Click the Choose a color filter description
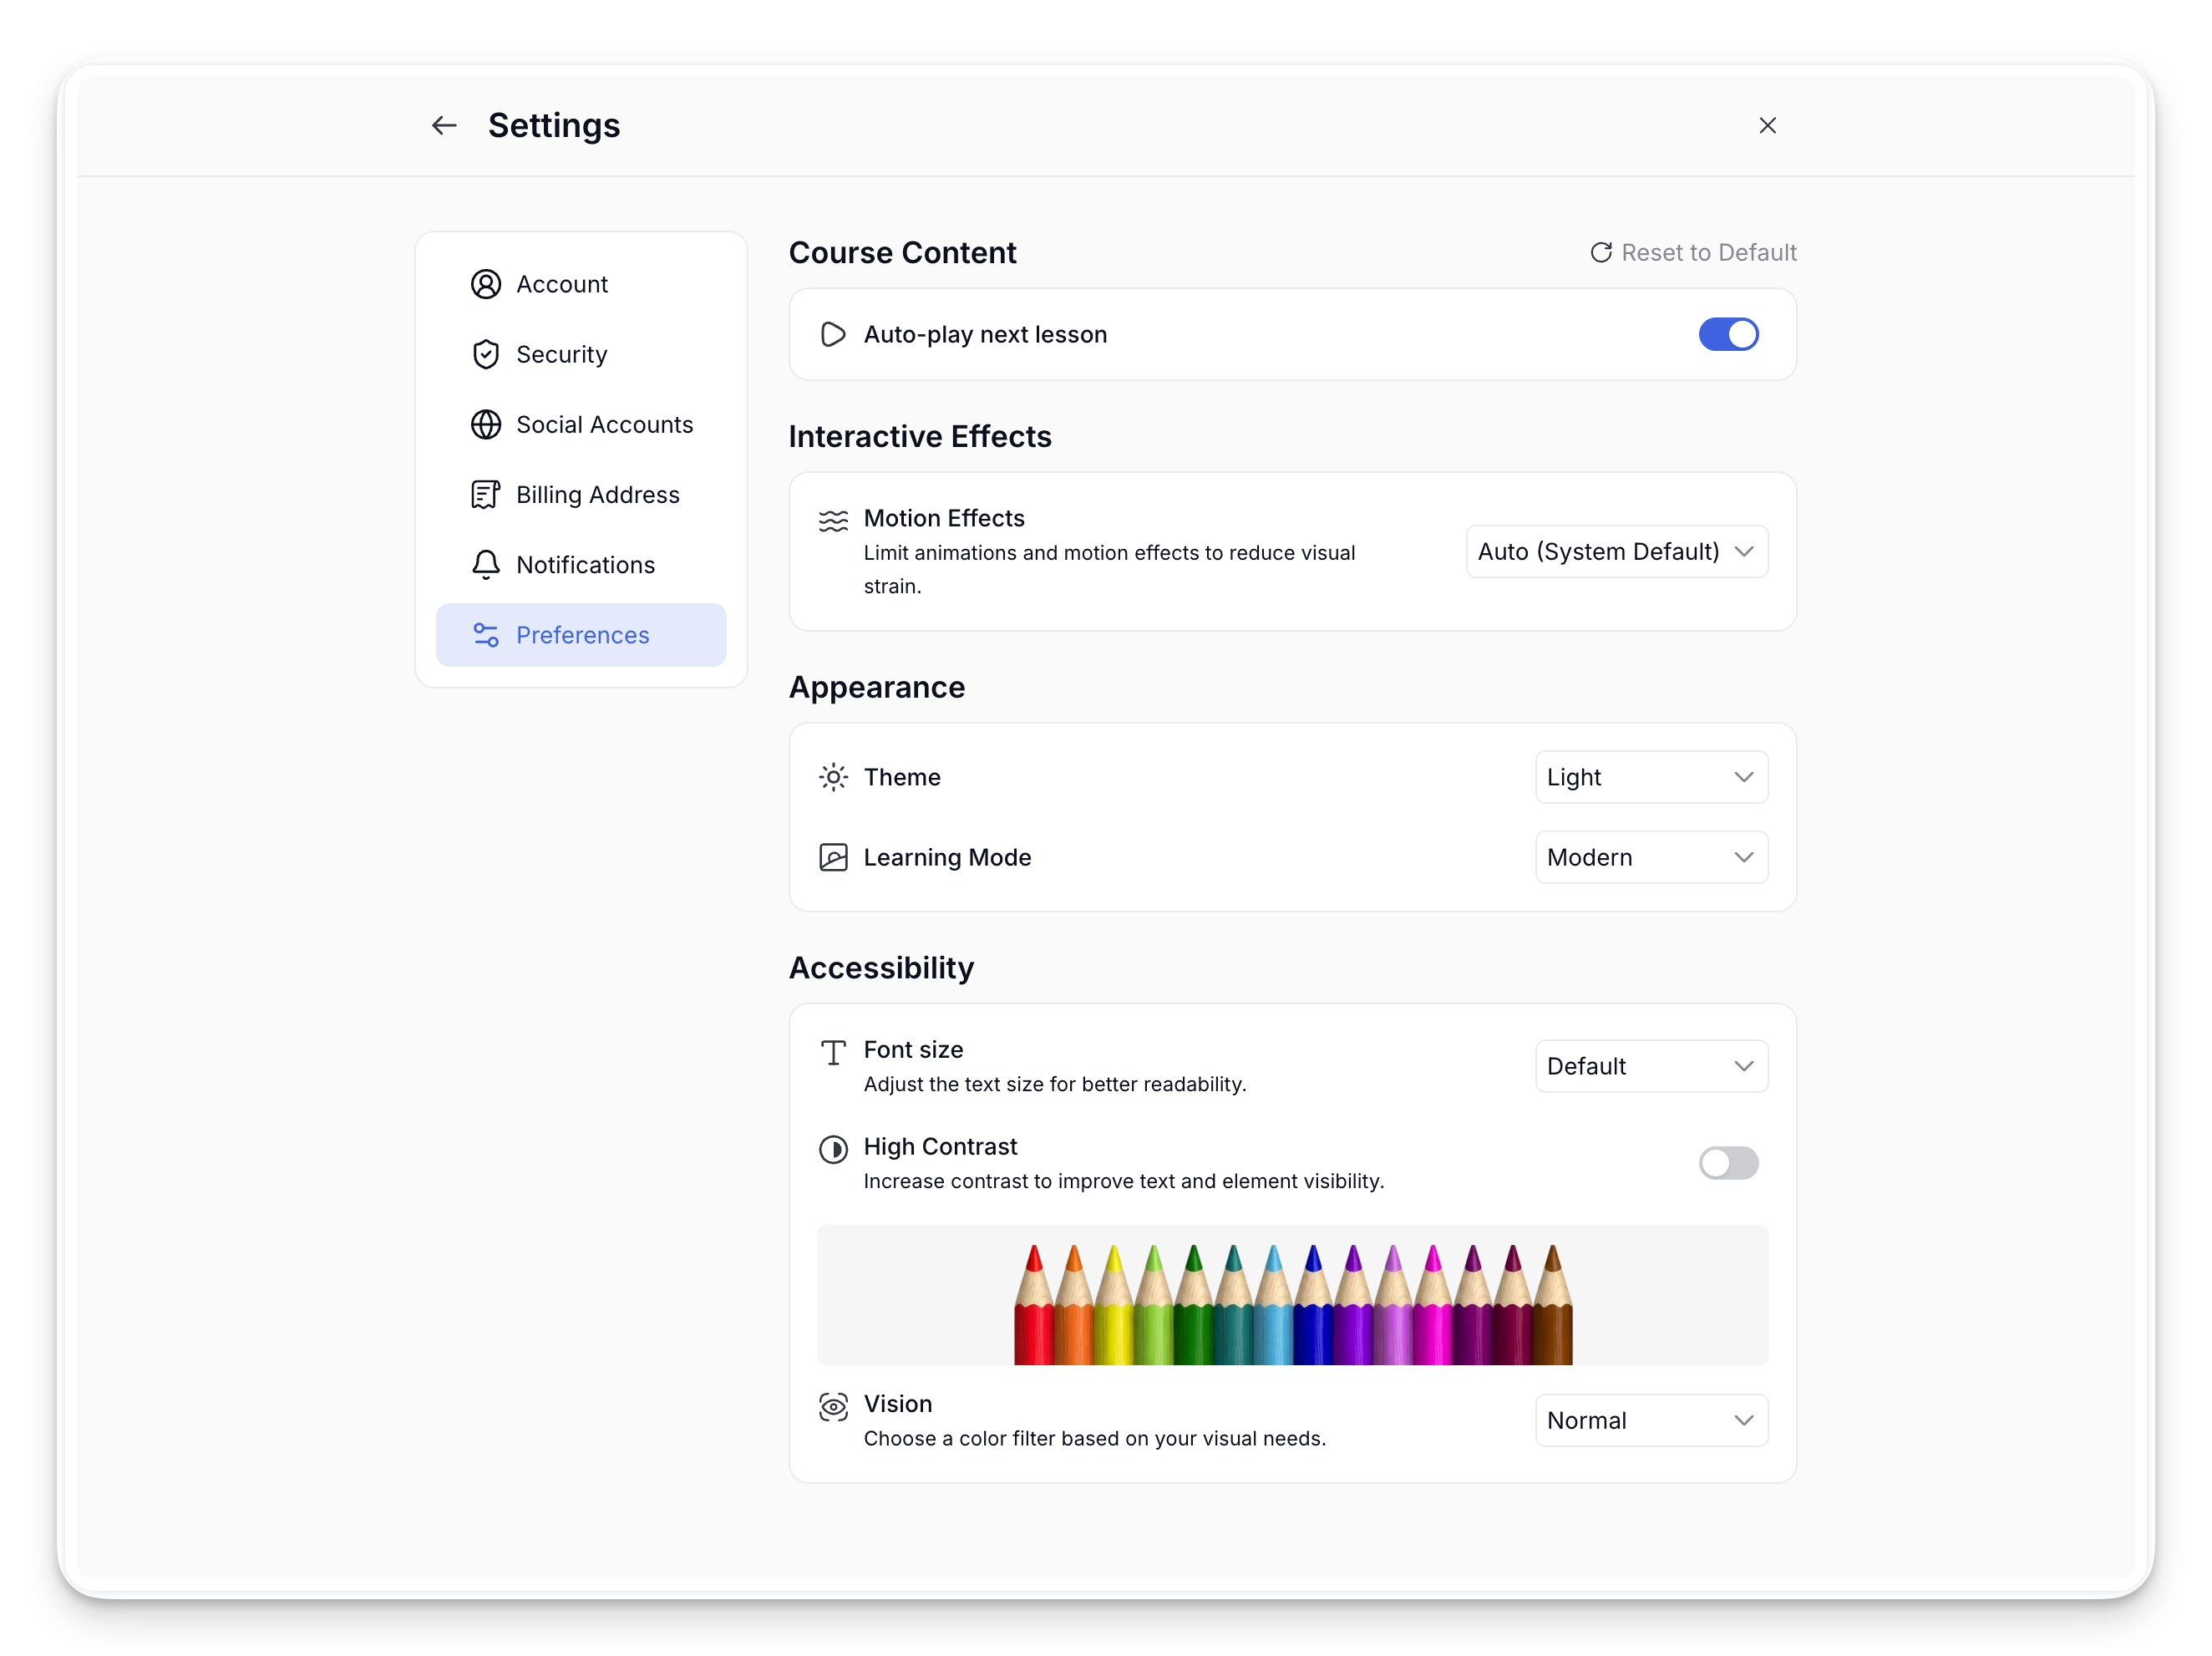2212x1656 pixels. [1095, 1439]
